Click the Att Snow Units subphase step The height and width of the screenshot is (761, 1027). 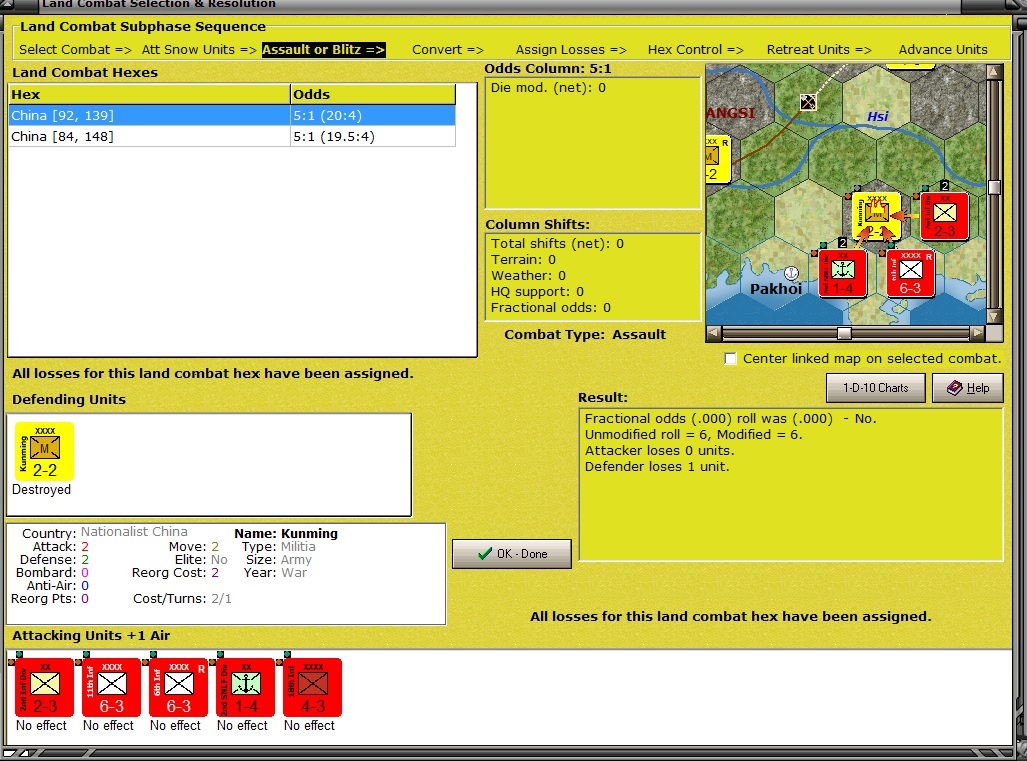[x=198, y=50]
